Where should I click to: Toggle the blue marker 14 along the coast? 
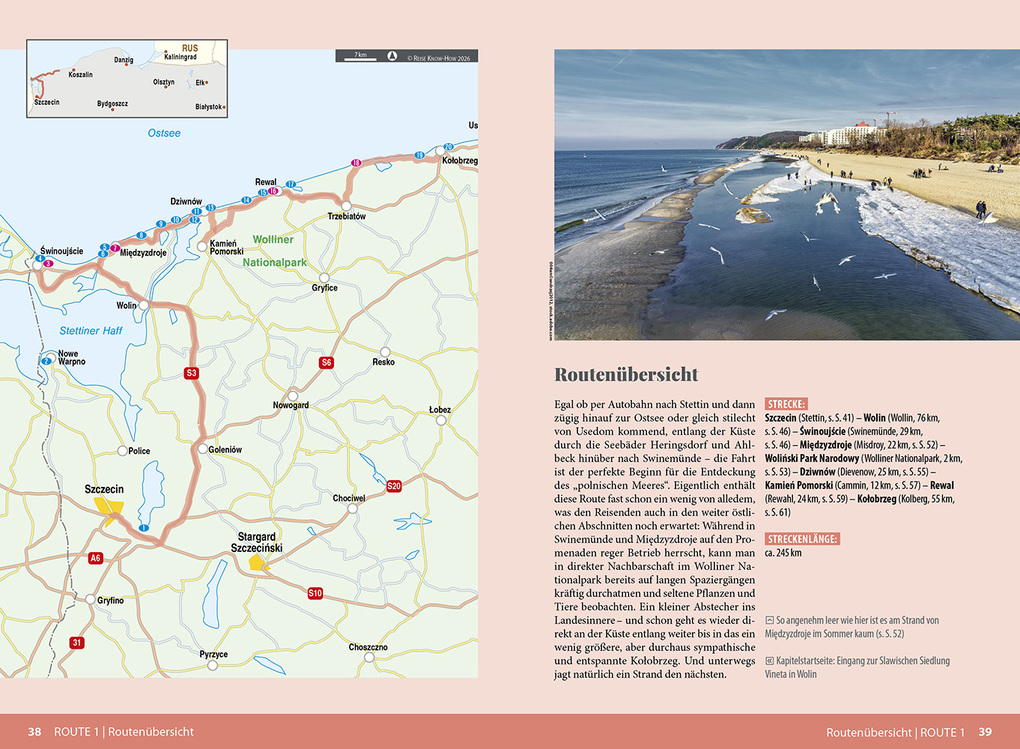(246, 200)
